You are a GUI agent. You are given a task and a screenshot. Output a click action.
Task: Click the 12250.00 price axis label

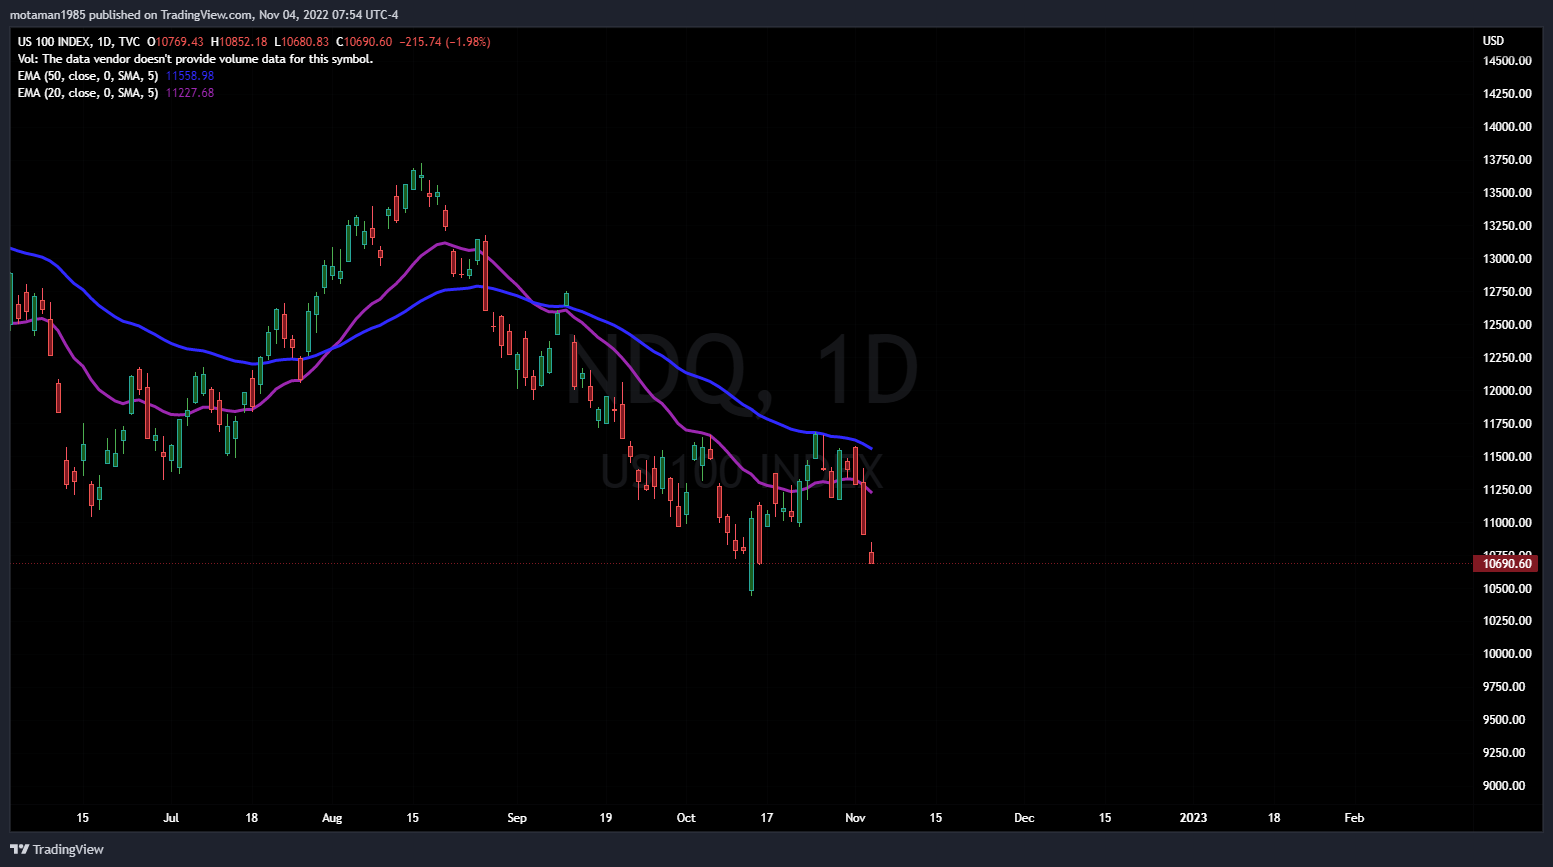[x=1507, y=358]
